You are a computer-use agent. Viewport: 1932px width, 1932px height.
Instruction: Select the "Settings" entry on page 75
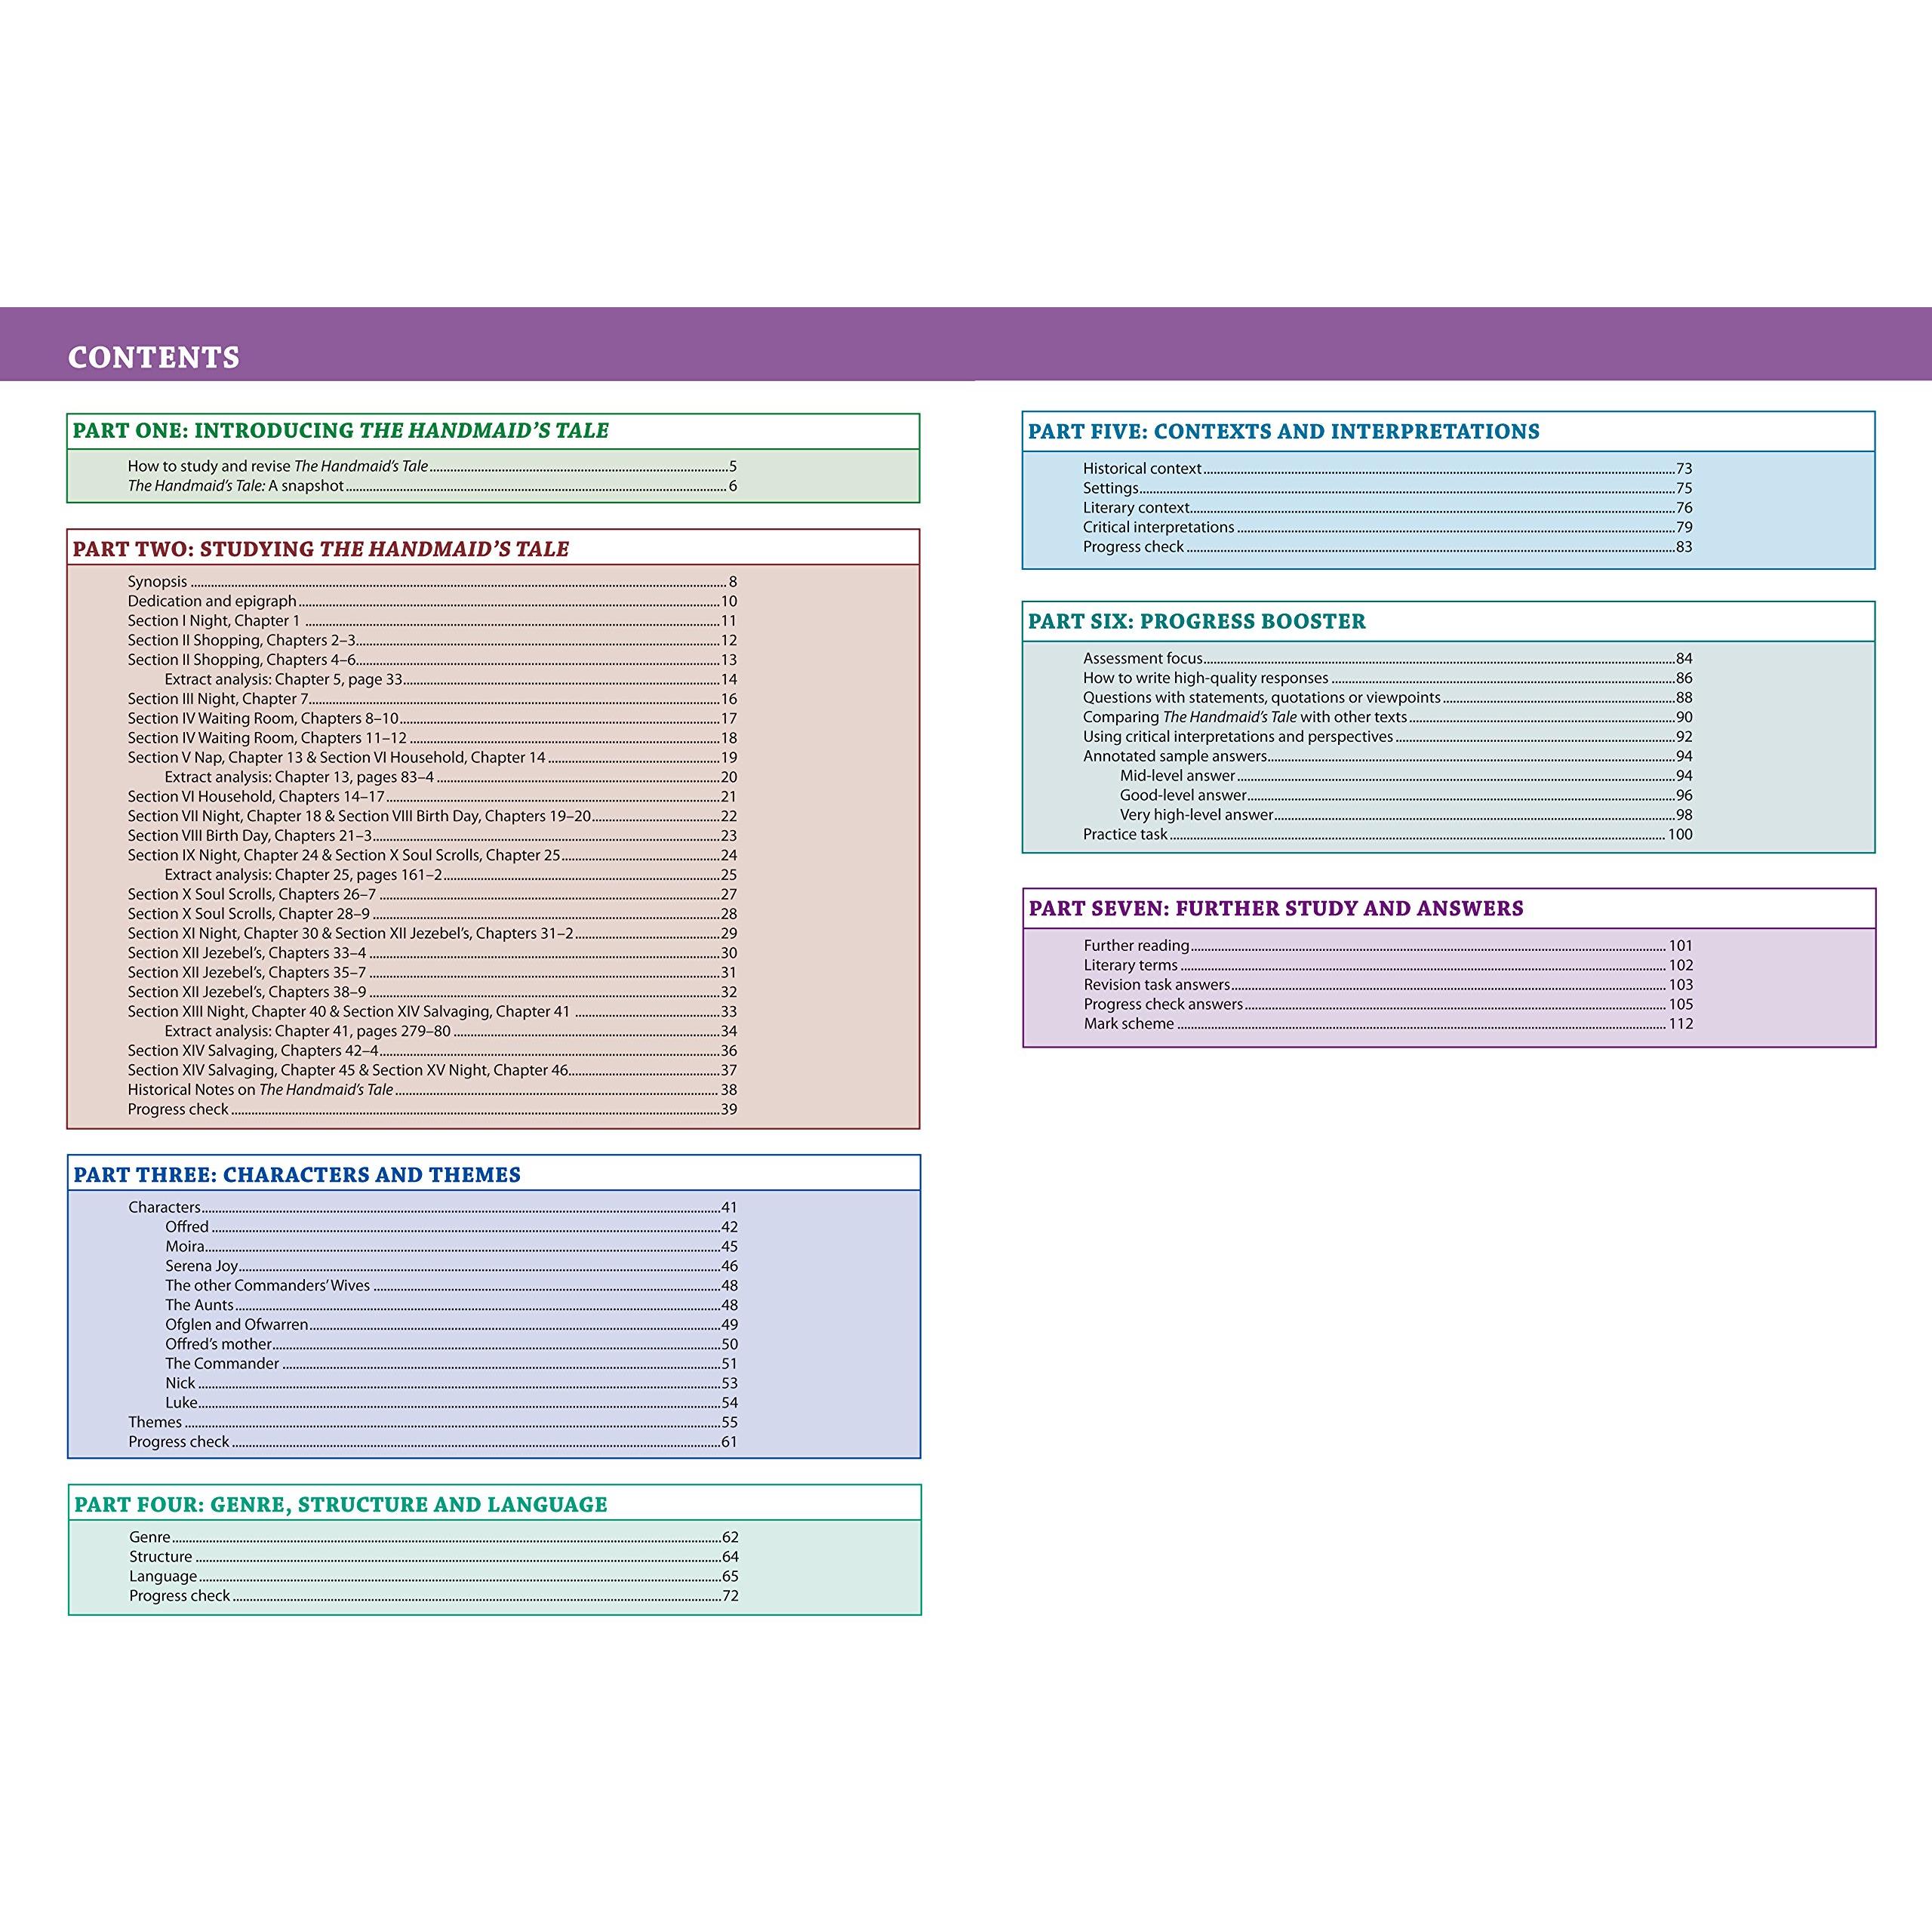click(x=1388, y=488)
